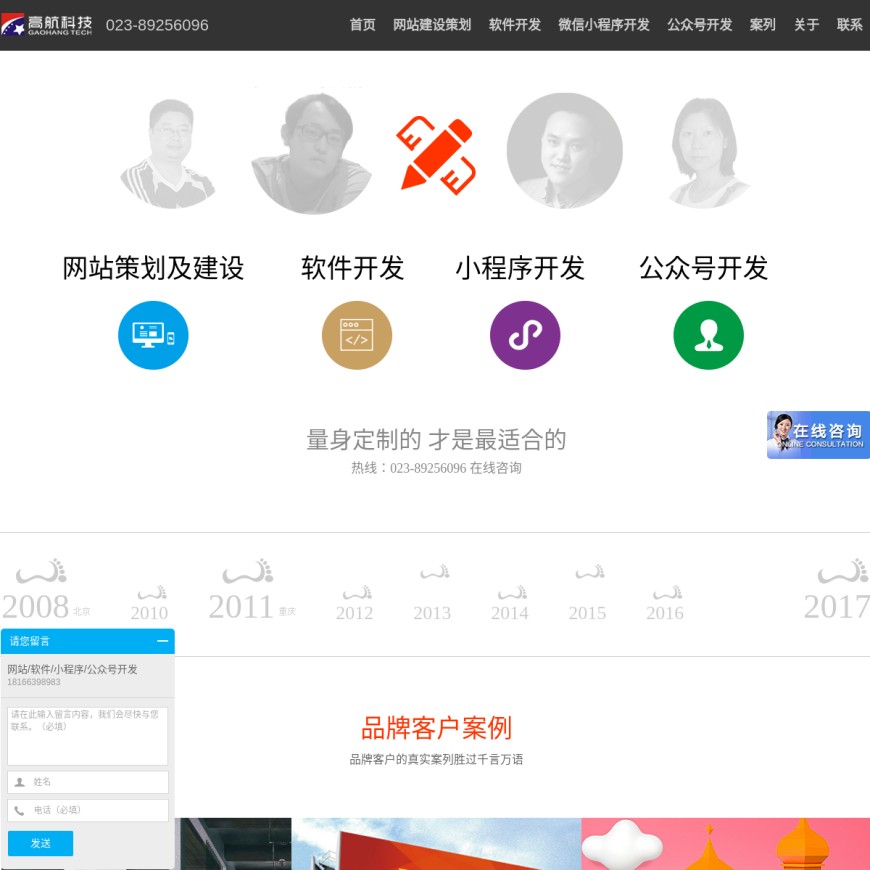Select the 2010 timeline footprint

click(x=150, y=603)
